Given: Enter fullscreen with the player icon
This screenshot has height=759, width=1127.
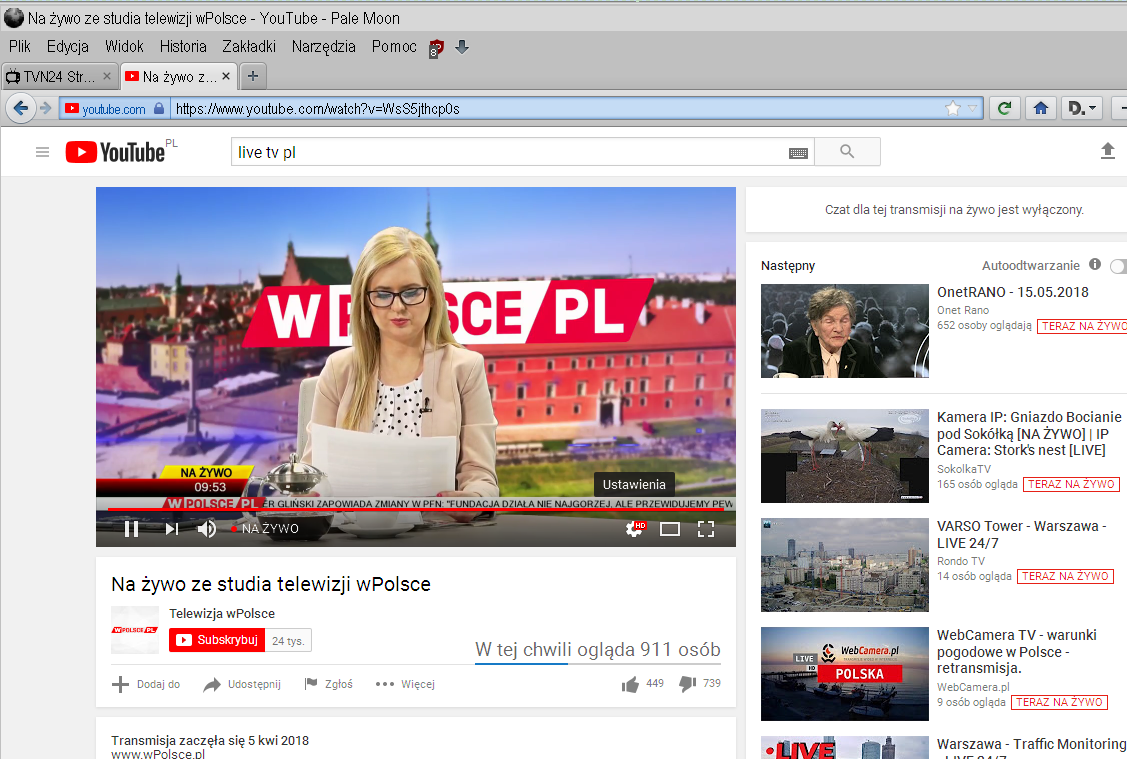Looking at the screenshot, I should [x=706, y=529].
